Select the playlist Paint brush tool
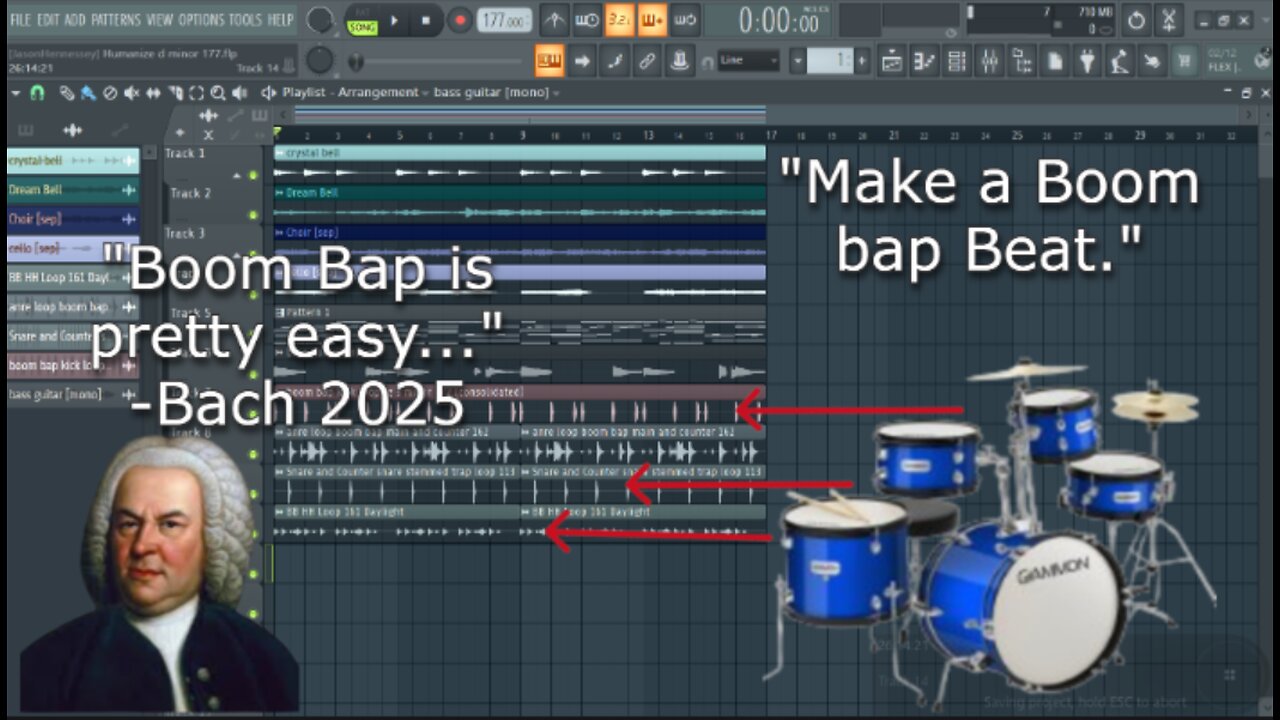The width and height of the screenshot is (1280, 720). point(89,93)
